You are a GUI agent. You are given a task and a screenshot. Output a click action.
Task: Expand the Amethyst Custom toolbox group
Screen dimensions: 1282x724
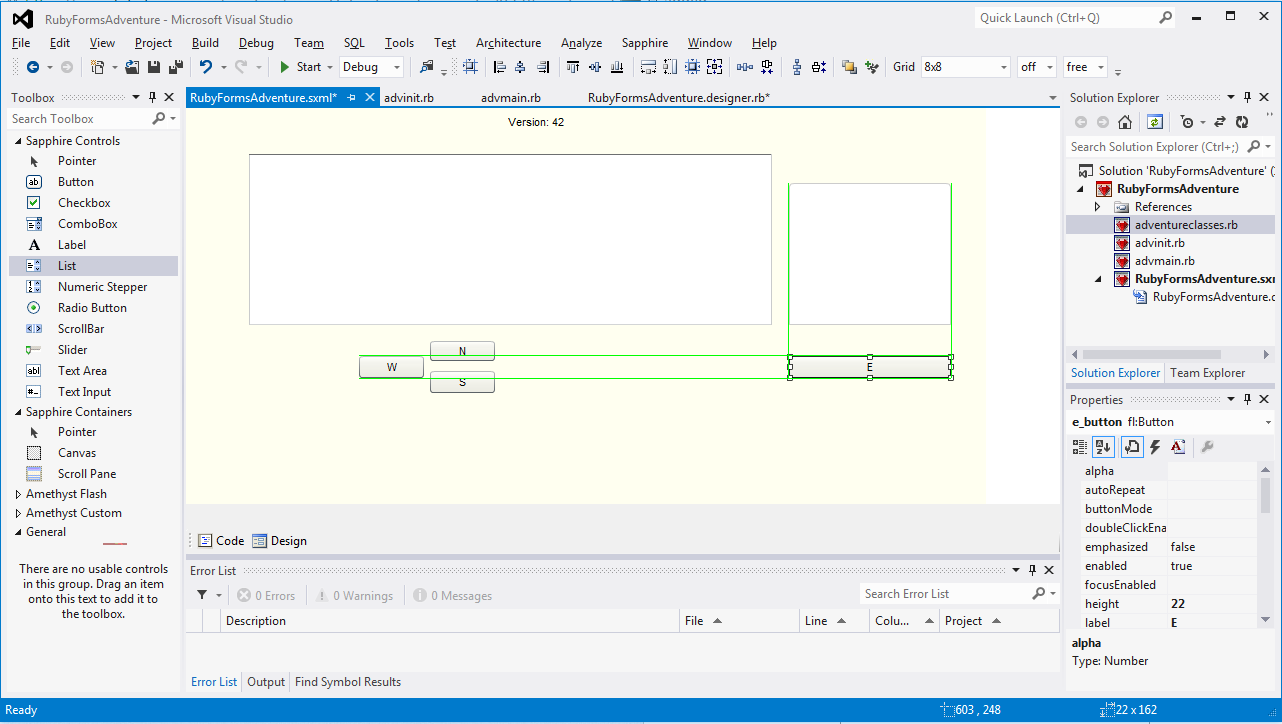pyautogui.click(x=18, y=513)
